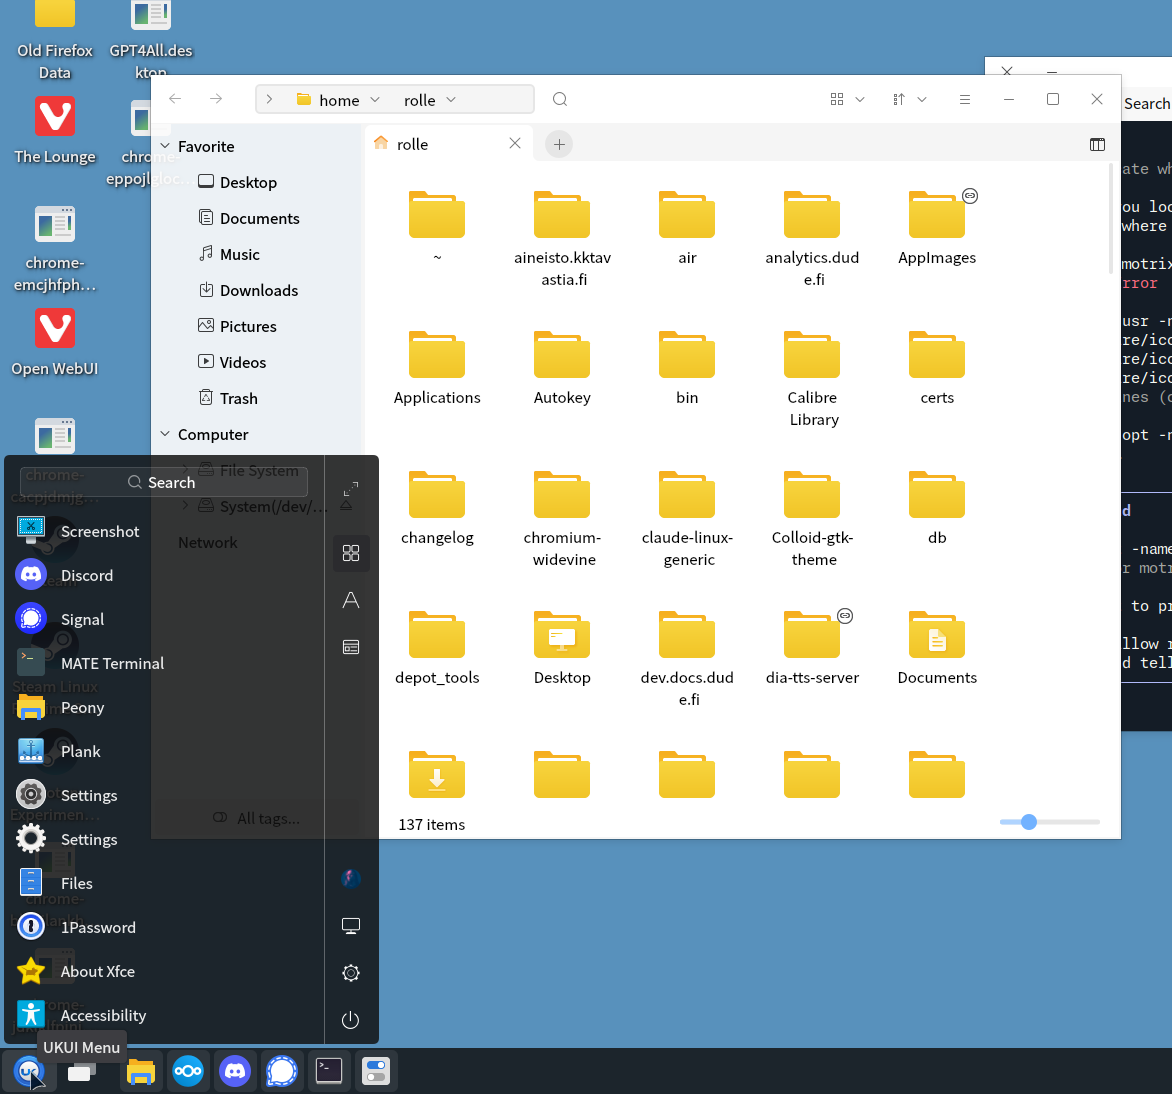Viewport: 1172px width, 1094px height.
Task: Switch start menu to alphabetical letter sorting
Action: click(x=351, y=600)
